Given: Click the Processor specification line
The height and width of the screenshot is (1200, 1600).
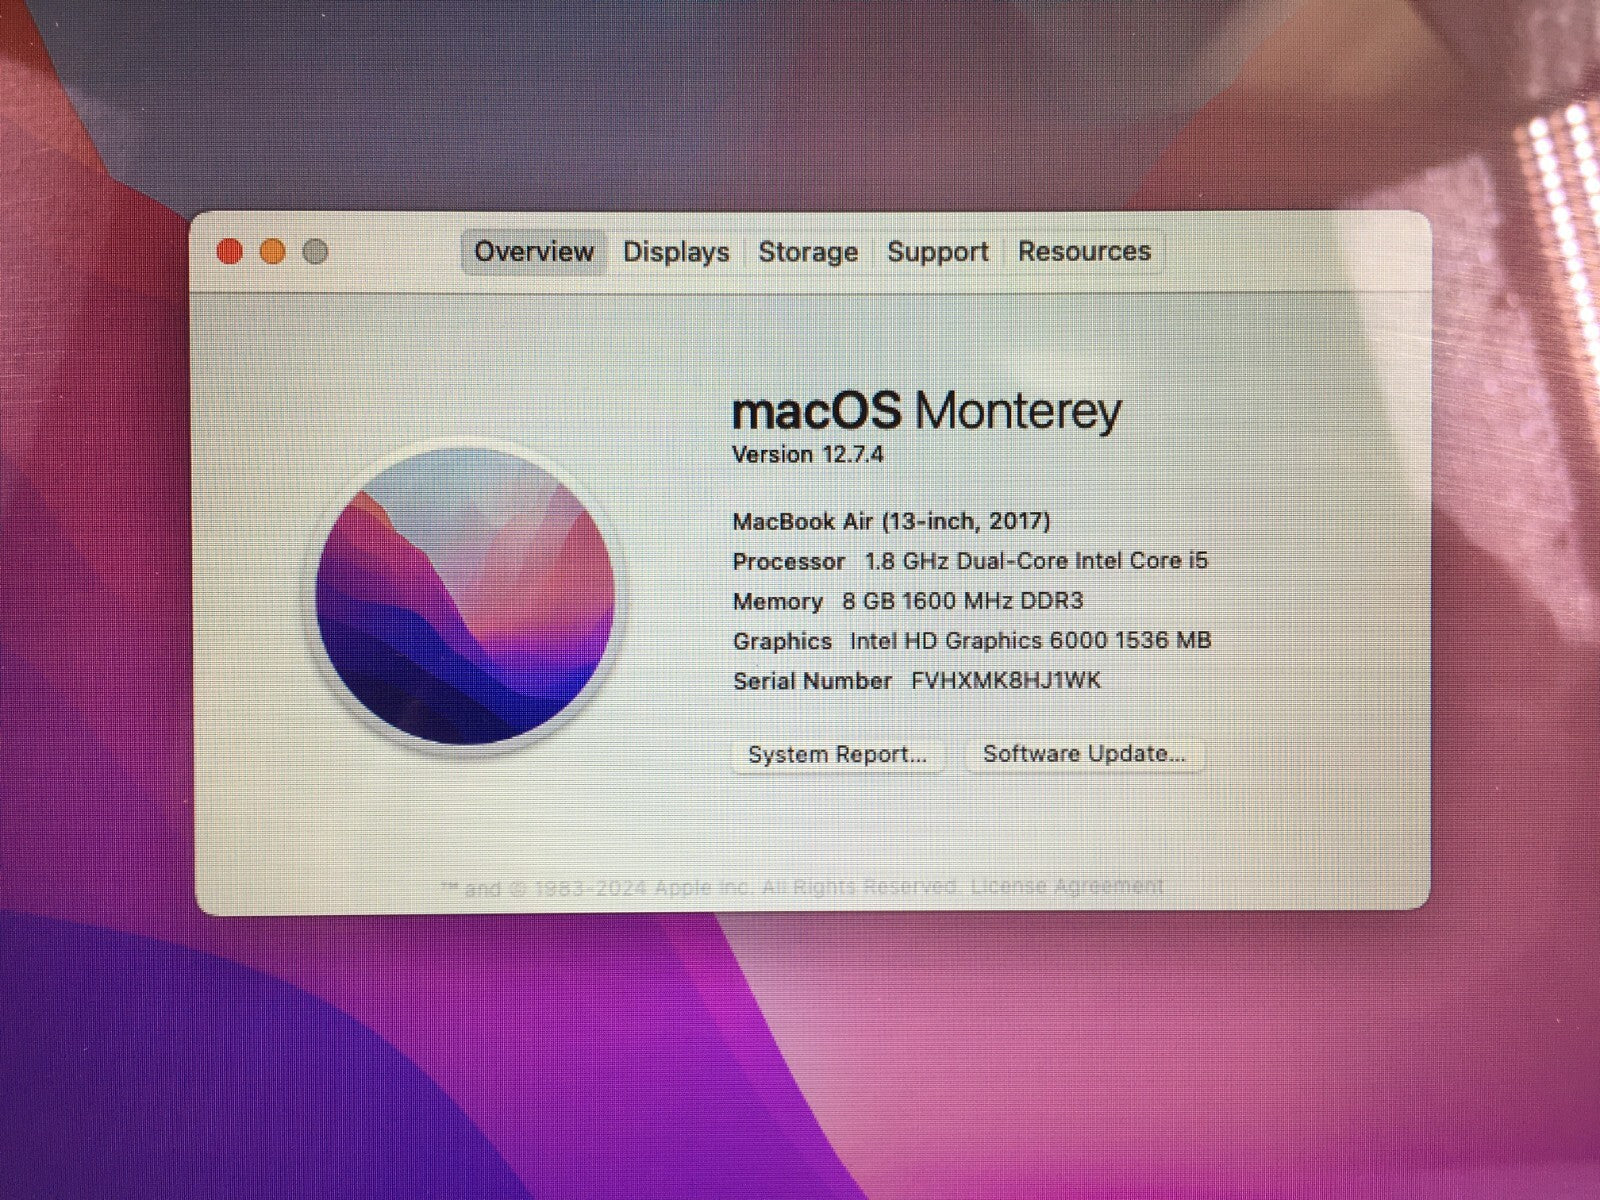Looking at the screenshot, I should pyautogui.click(x=970, y=561).
